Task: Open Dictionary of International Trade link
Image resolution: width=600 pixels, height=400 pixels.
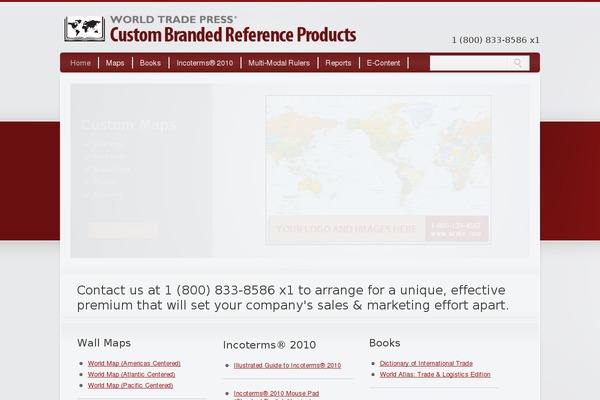Action: pos(426,363)
